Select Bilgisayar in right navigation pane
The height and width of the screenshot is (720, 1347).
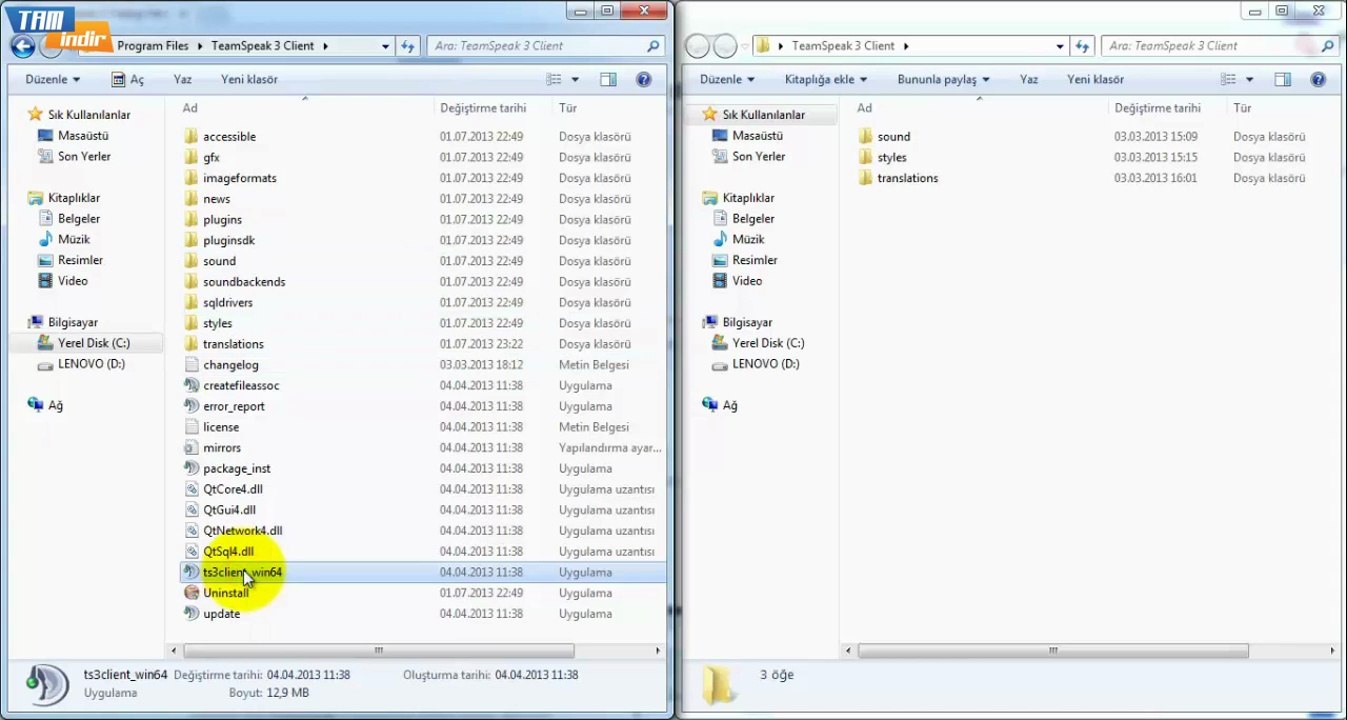tap(737, 322)
